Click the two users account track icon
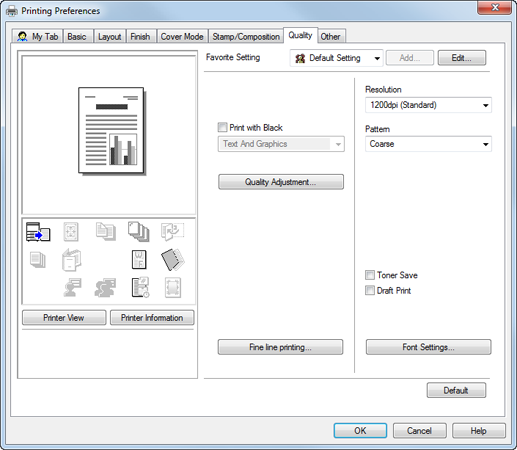Image resolution: width=517 pixels, height=450 pixels. click(105, 287)
